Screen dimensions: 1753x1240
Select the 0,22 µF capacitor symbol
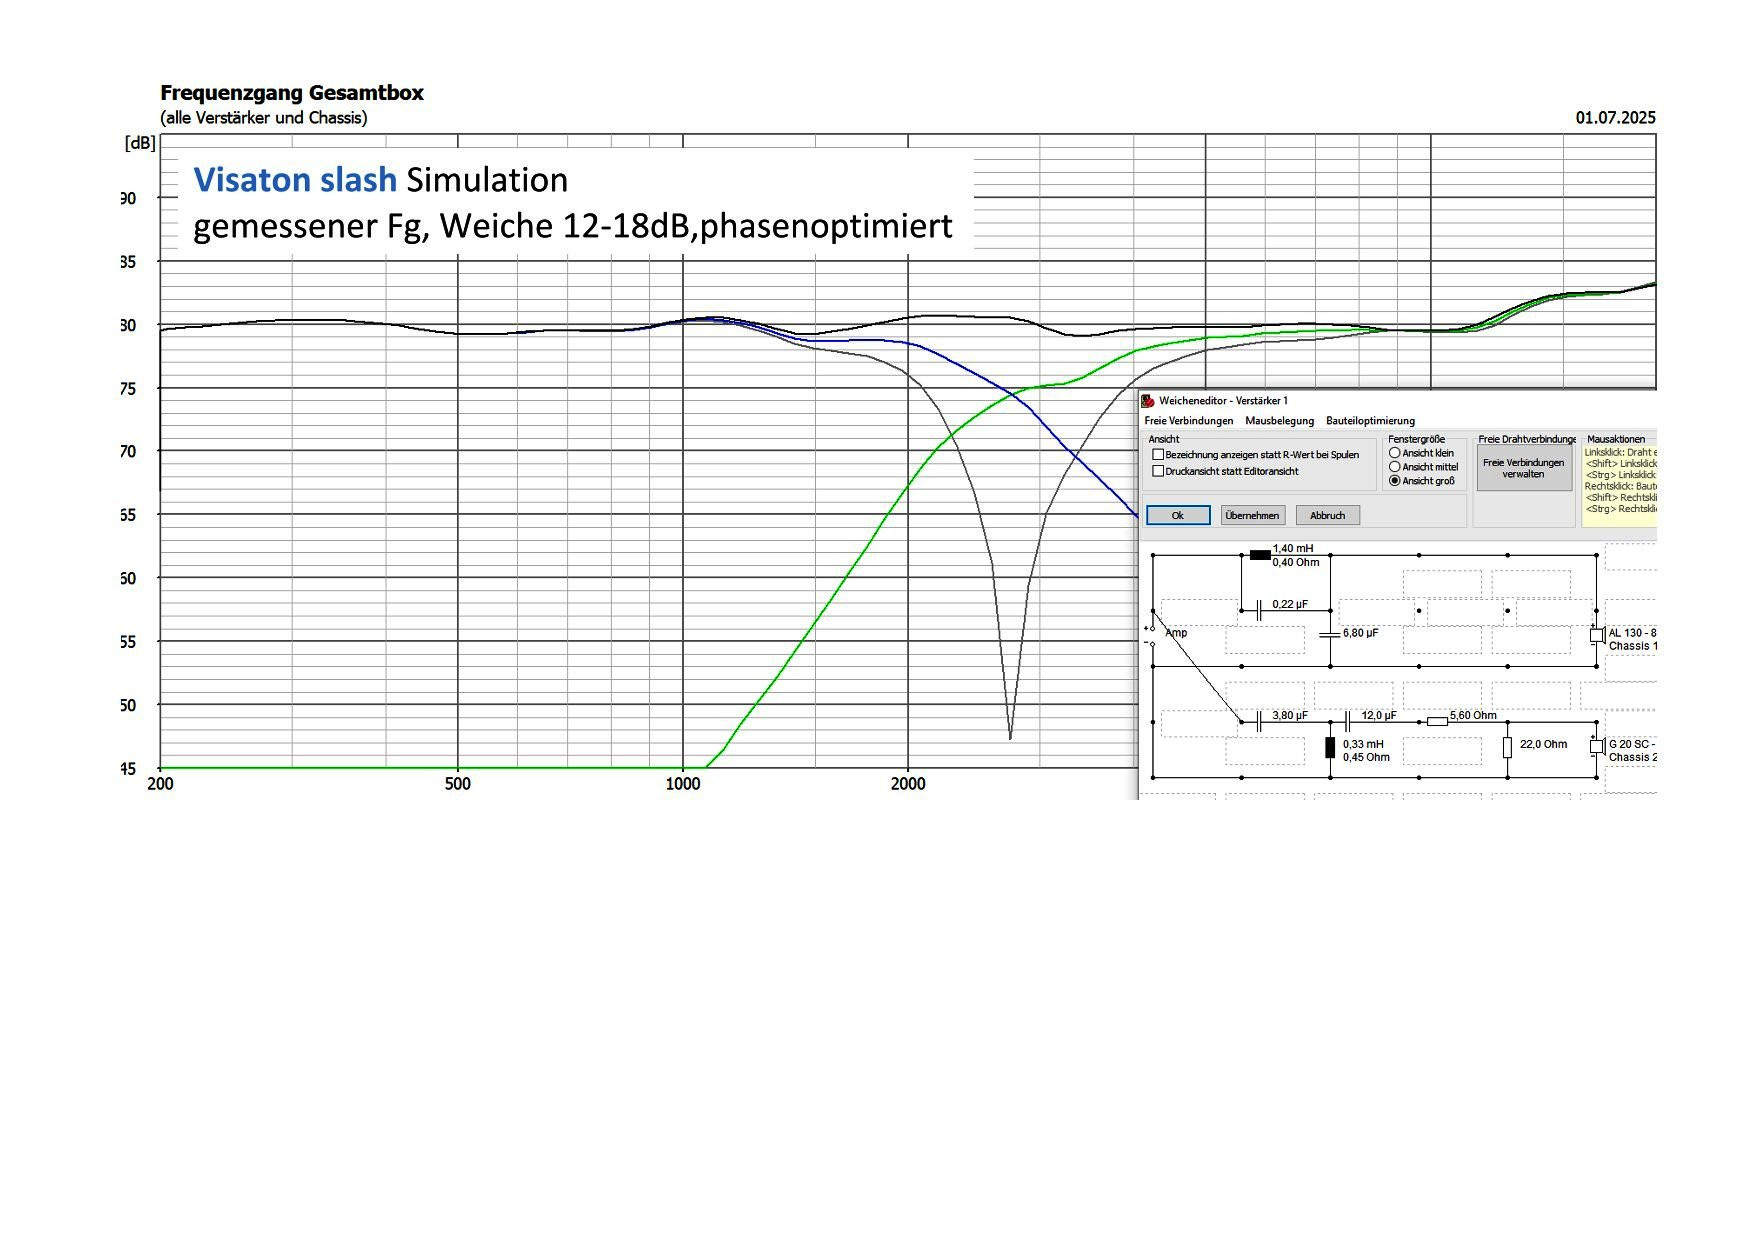point(1259,609)
